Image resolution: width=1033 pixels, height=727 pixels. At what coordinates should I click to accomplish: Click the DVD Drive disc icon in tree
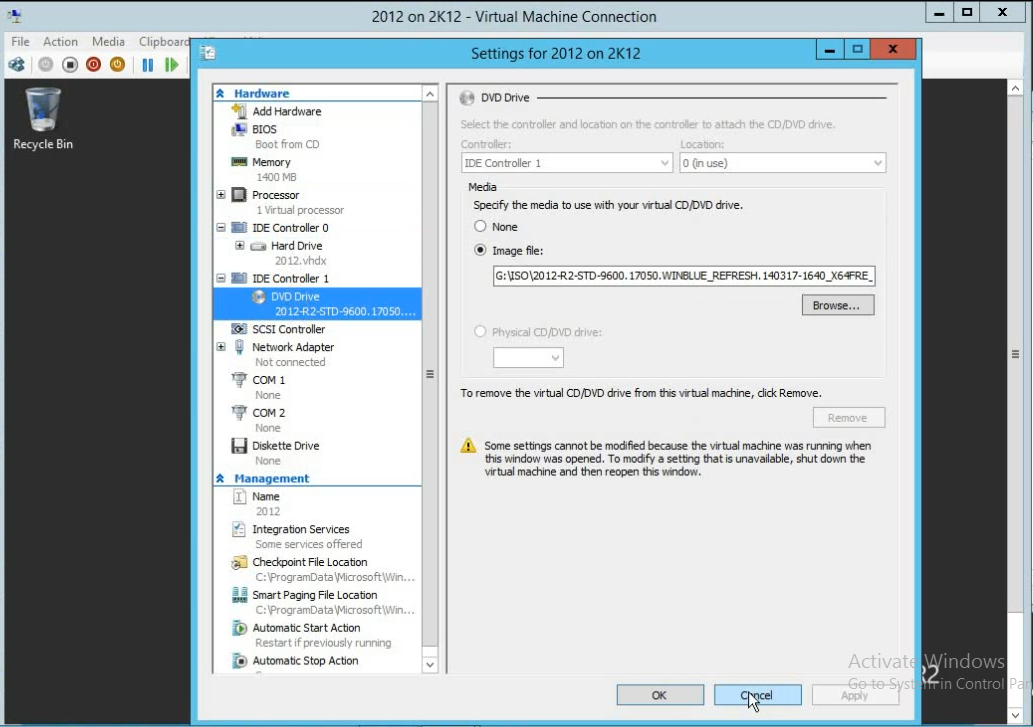click(x=259, y=296)
